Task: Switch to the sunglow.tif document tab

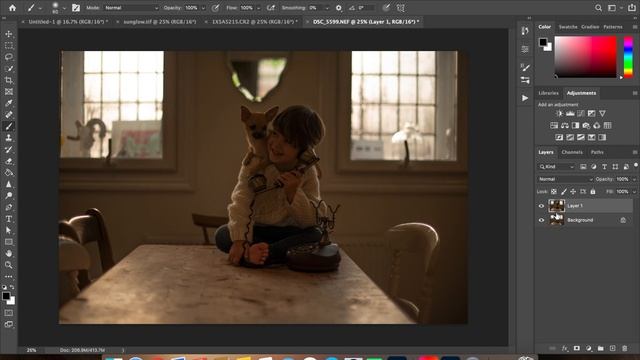Action: pyautogui.click(x=160, y=22)
